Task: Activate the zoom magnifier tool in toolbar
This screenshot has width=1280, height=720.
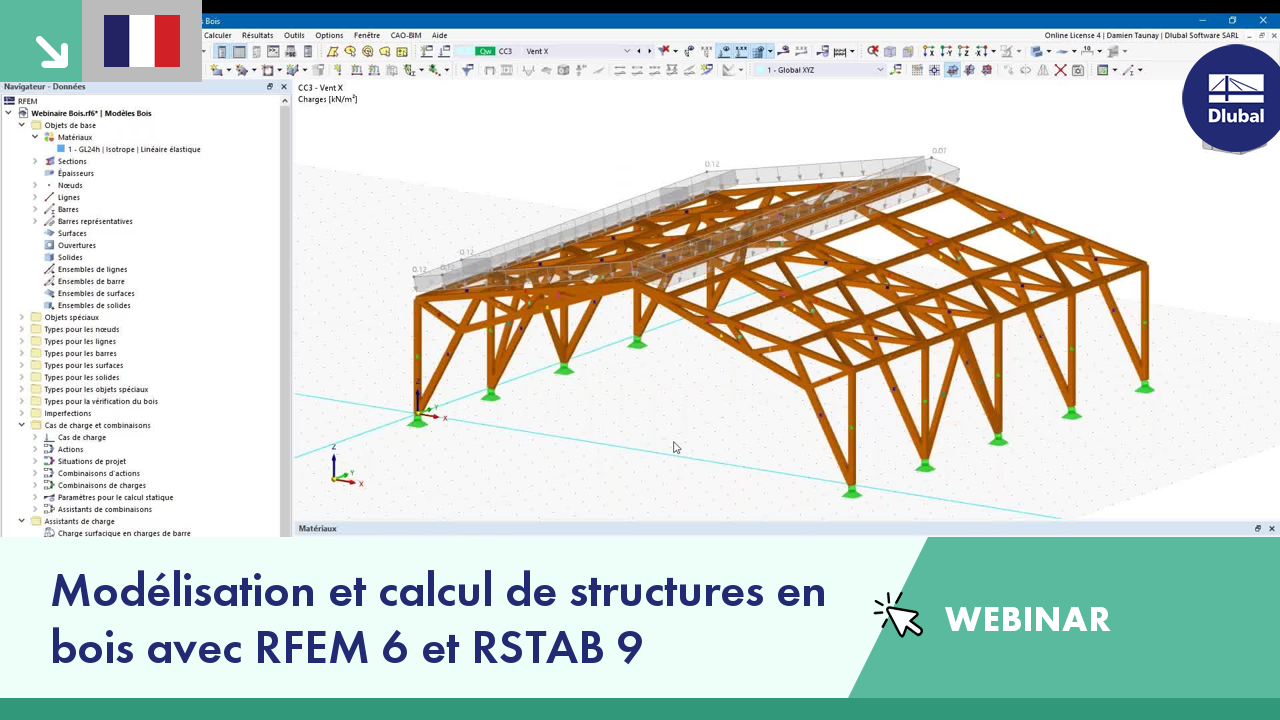Action: (872, 51)
